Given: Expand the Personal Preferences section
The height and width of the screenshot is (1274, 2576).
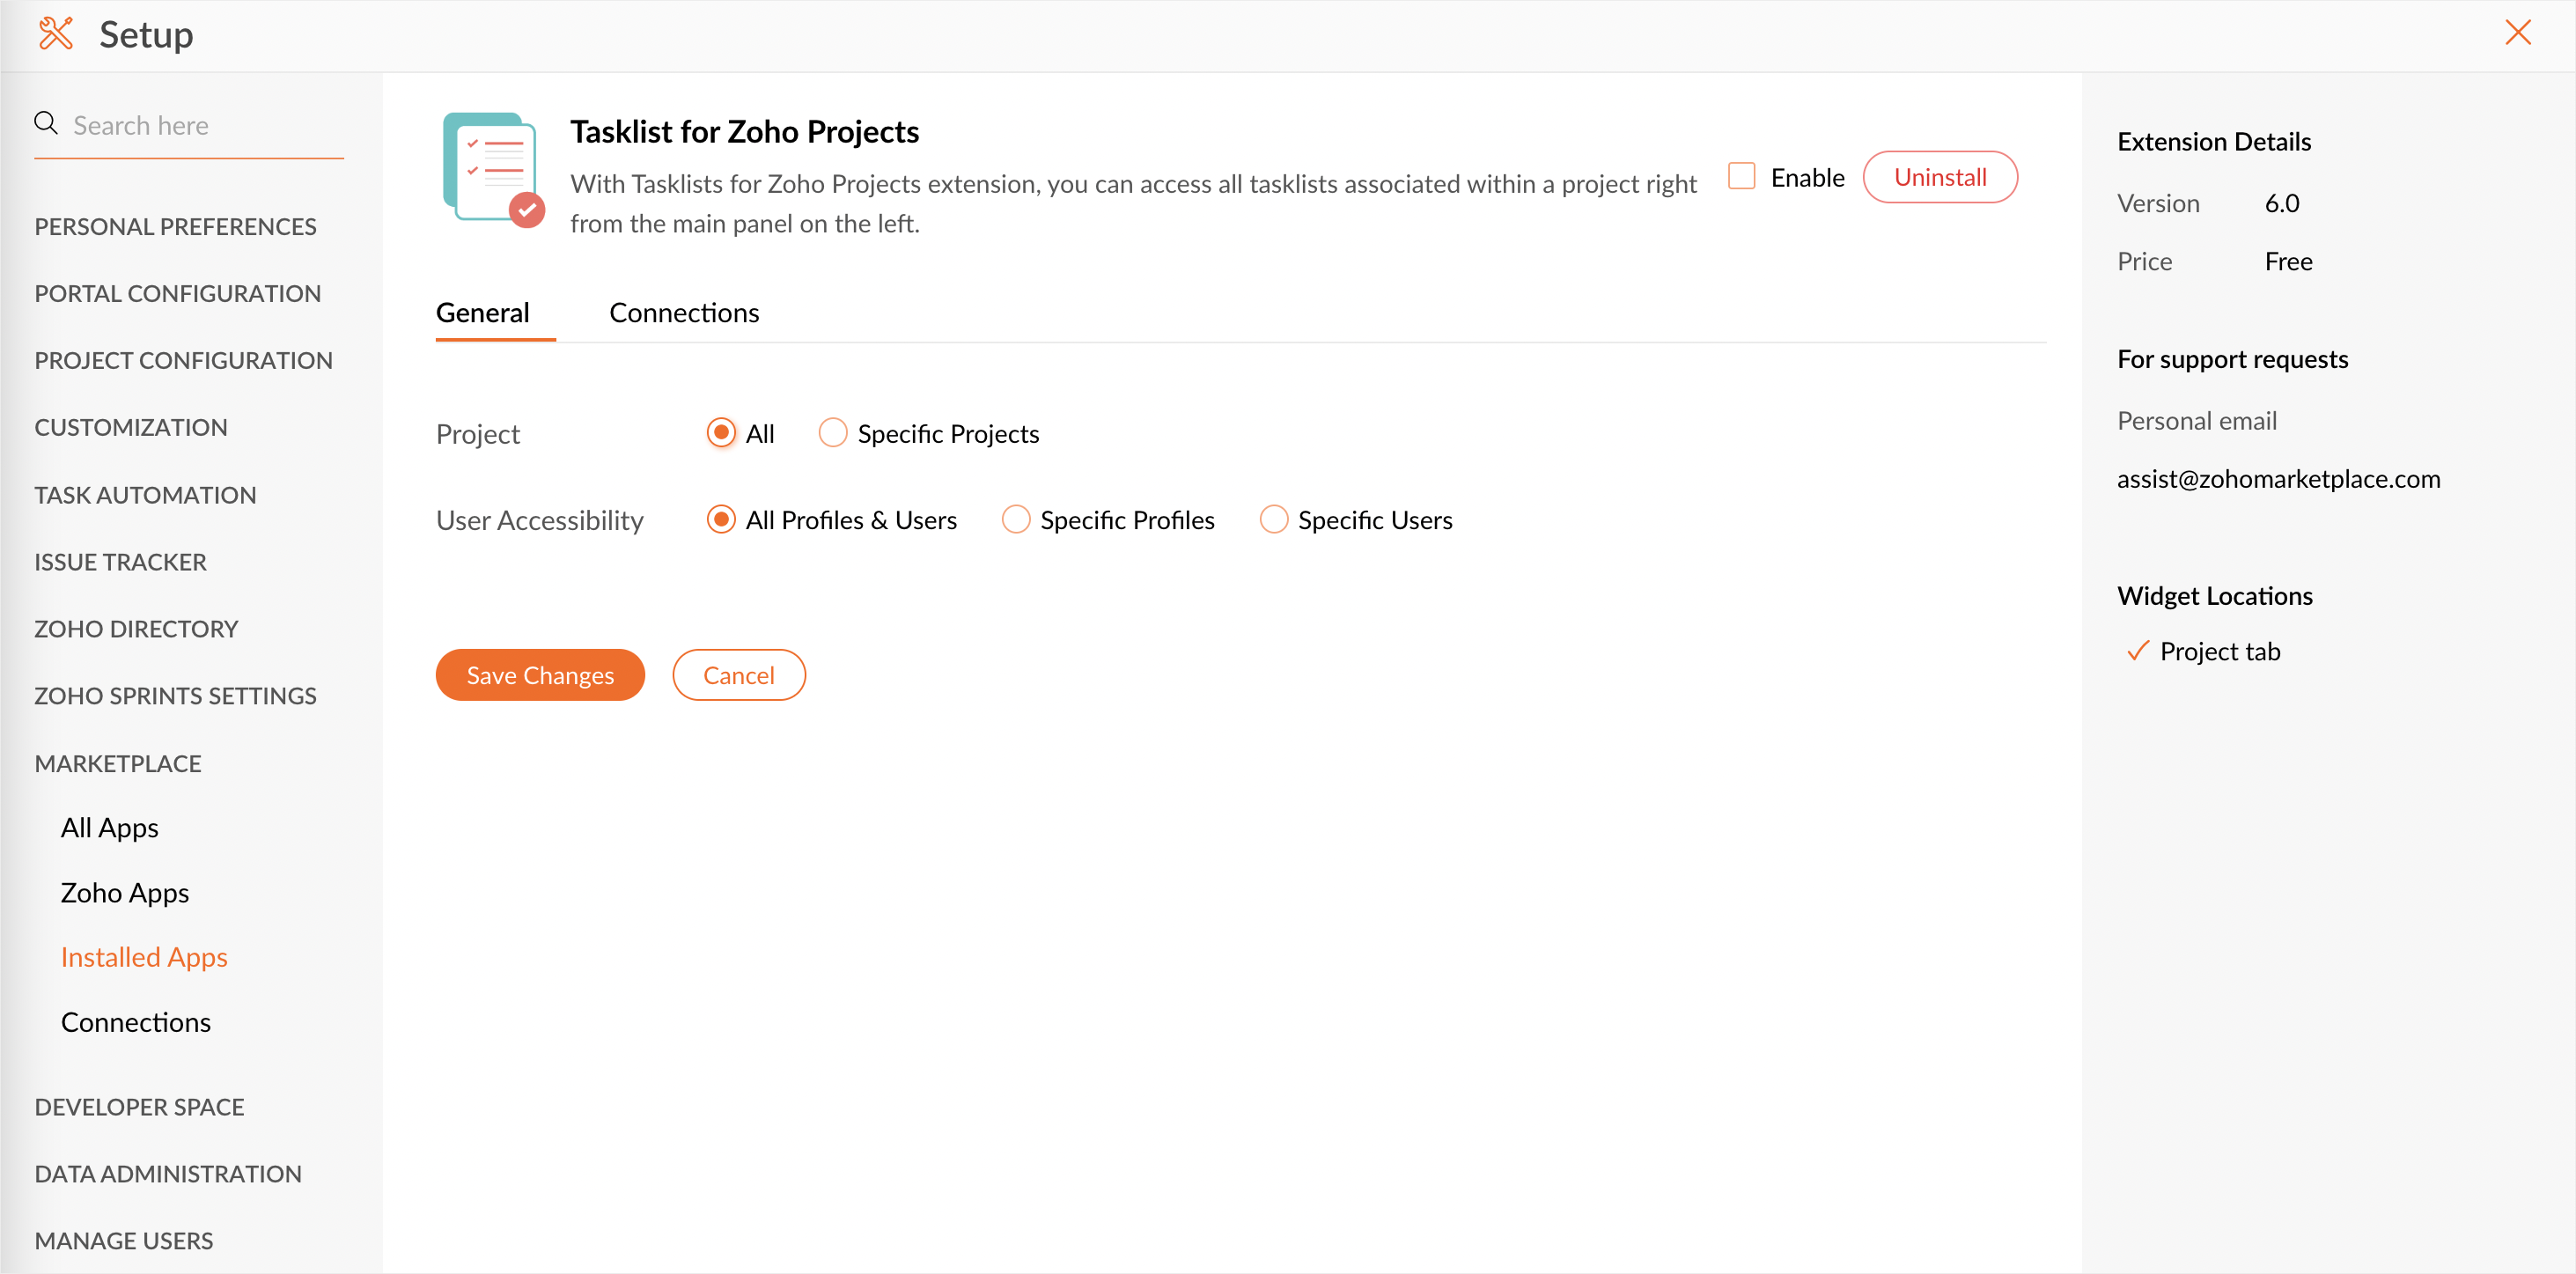Looking at the screenshot, I should click(175, 227).
